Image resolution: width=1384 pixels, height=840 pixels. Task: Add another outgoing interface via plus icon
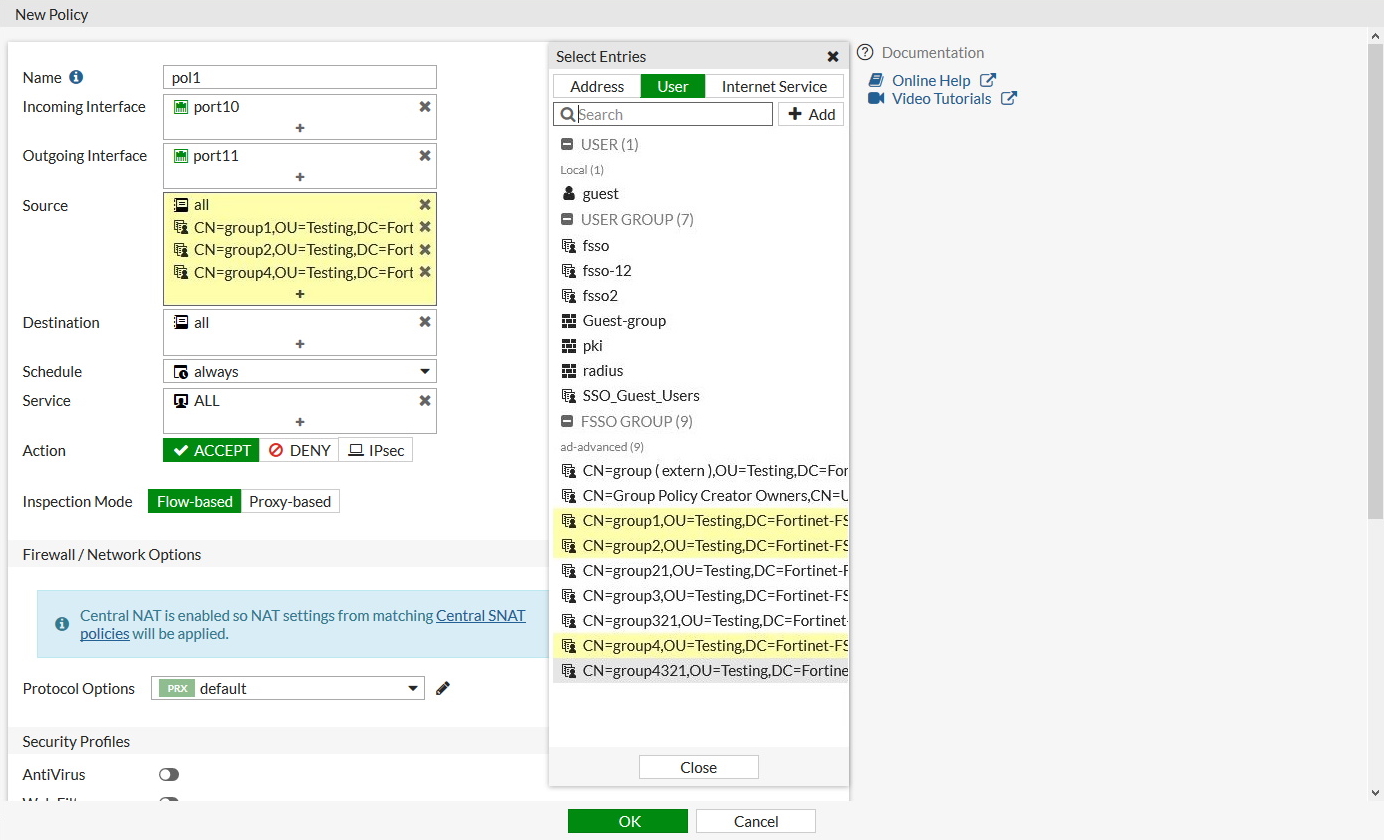299,178
